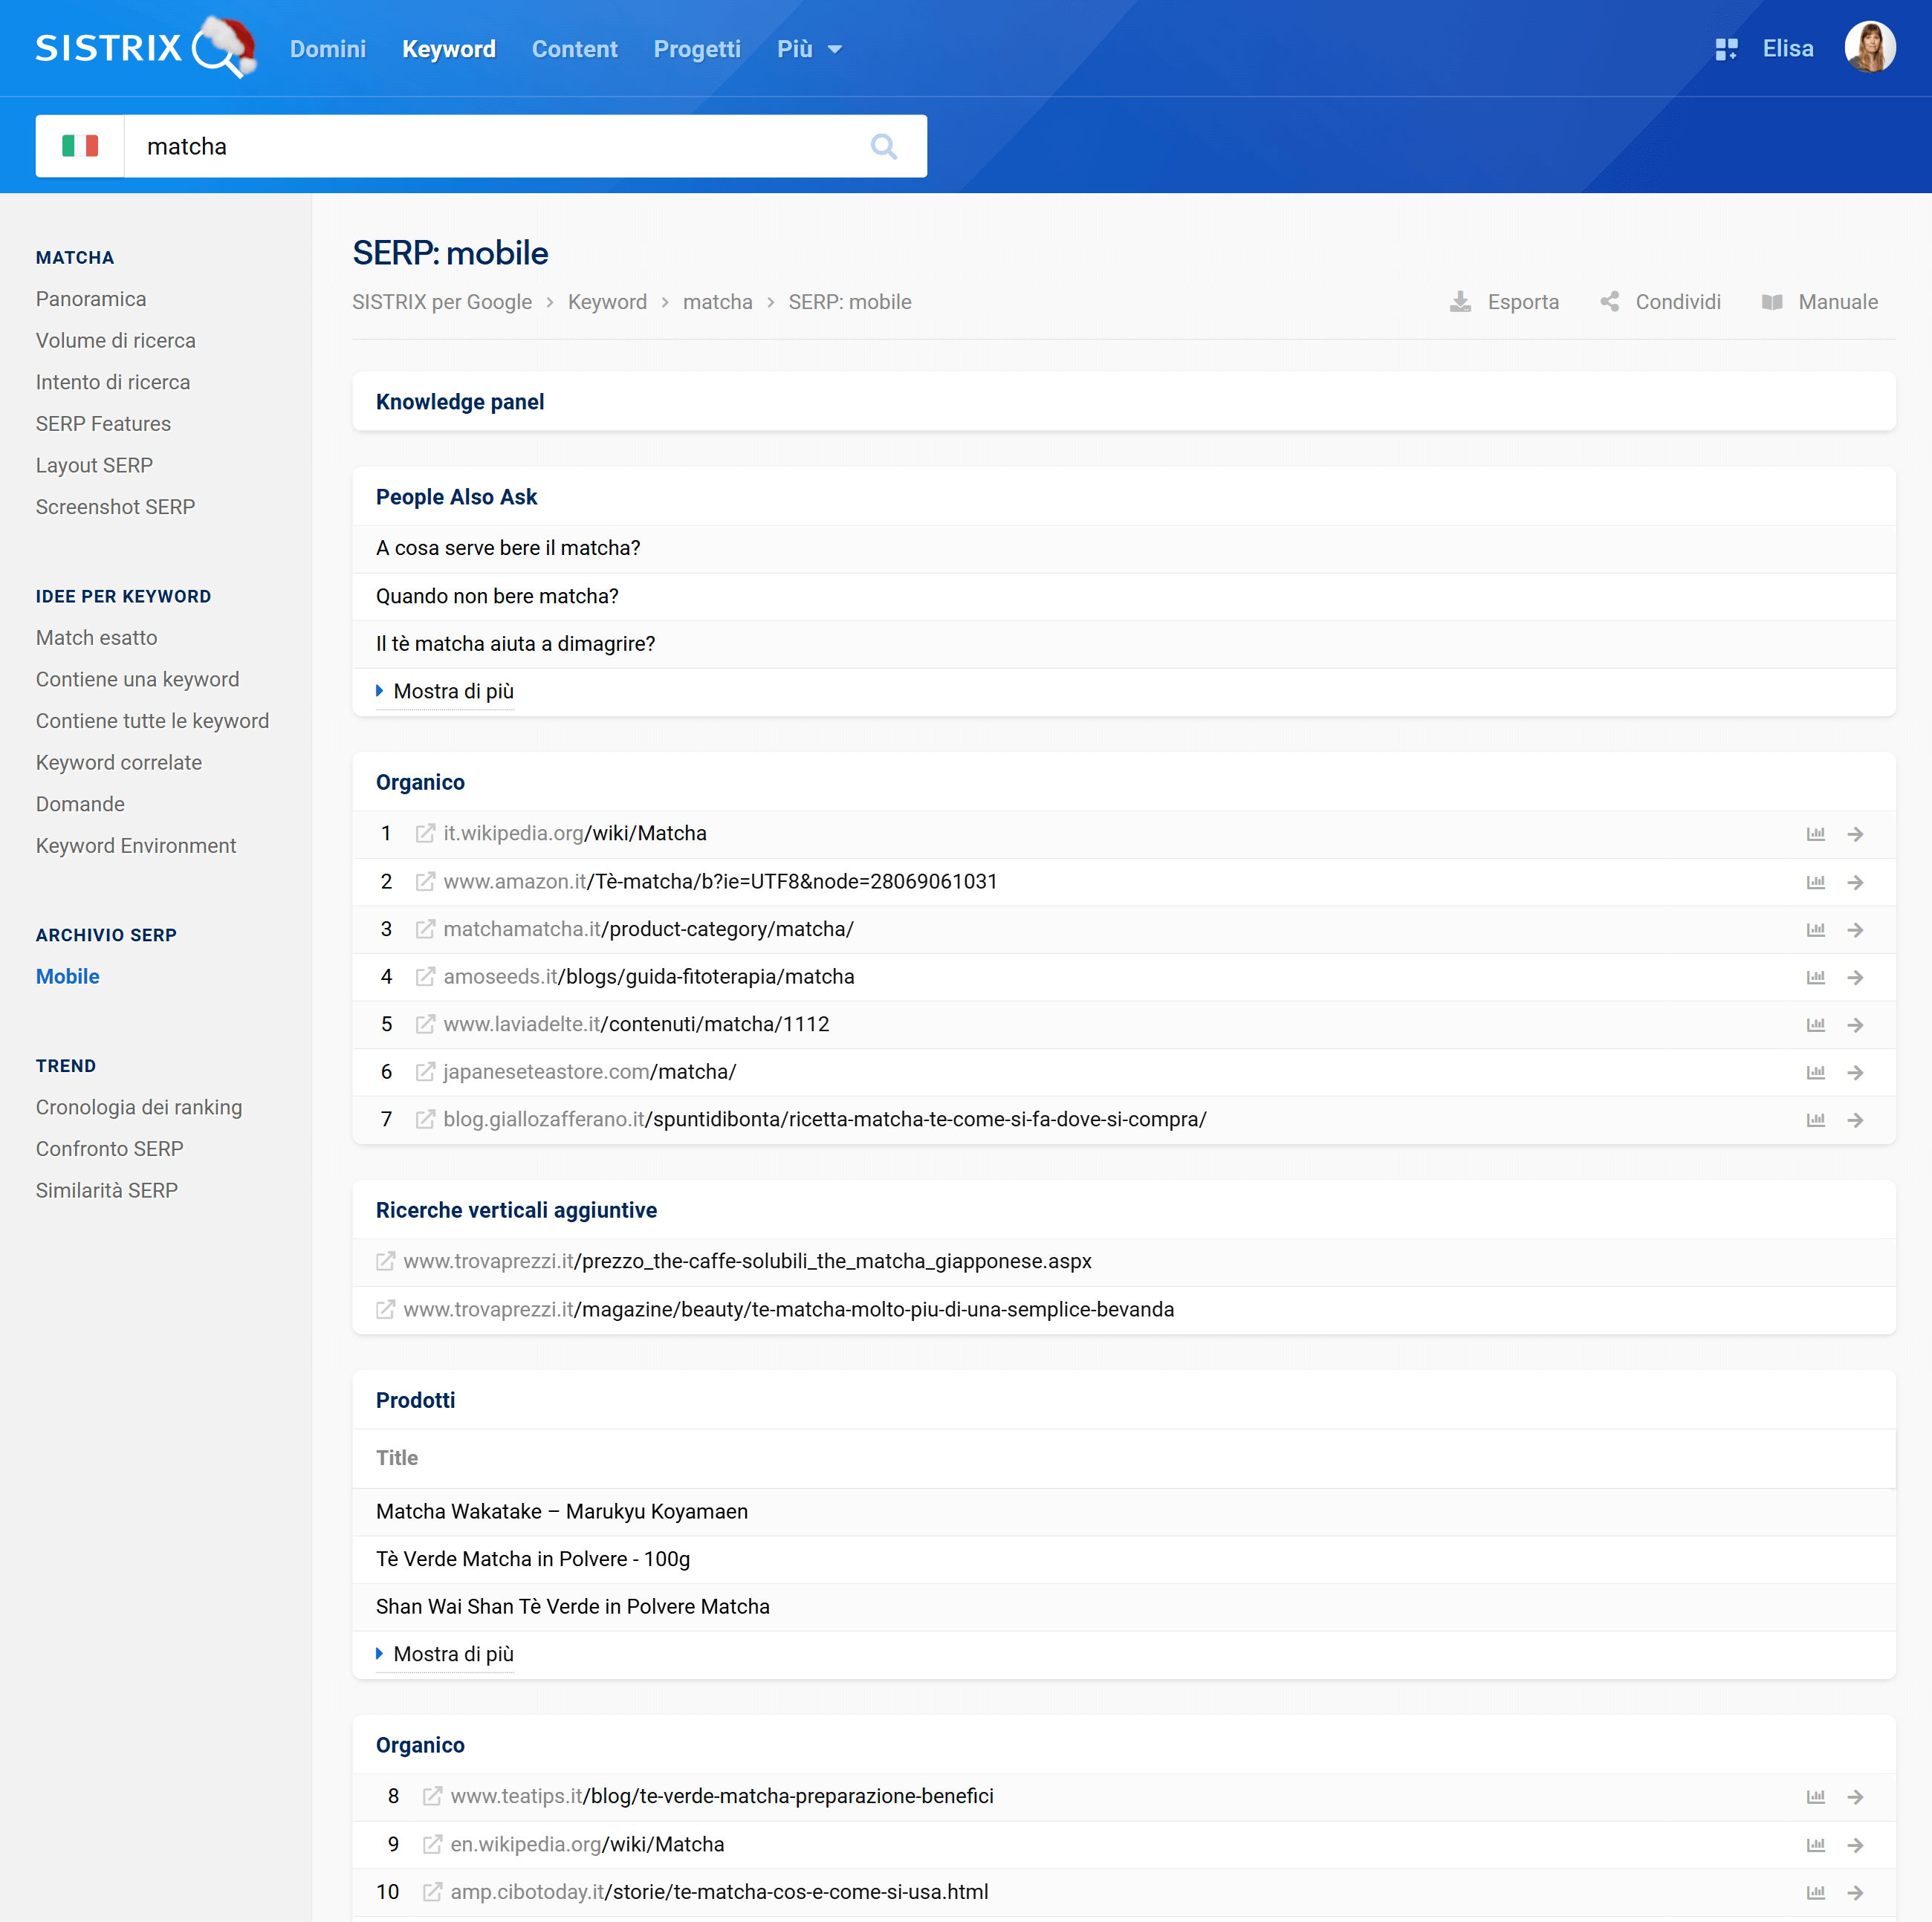Click the dashboard grid icon near Elisa
This screenshot has height=1922, width=1932.
(1726, 49)
